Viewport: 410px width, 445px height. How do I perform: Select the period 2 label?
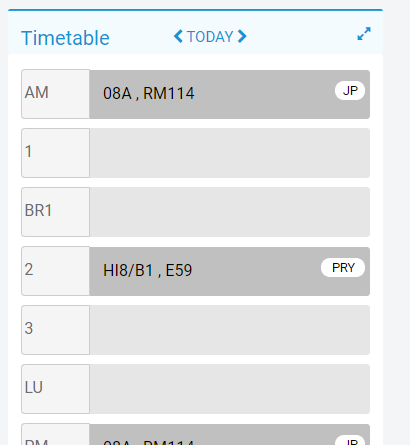tap(56, 271)
